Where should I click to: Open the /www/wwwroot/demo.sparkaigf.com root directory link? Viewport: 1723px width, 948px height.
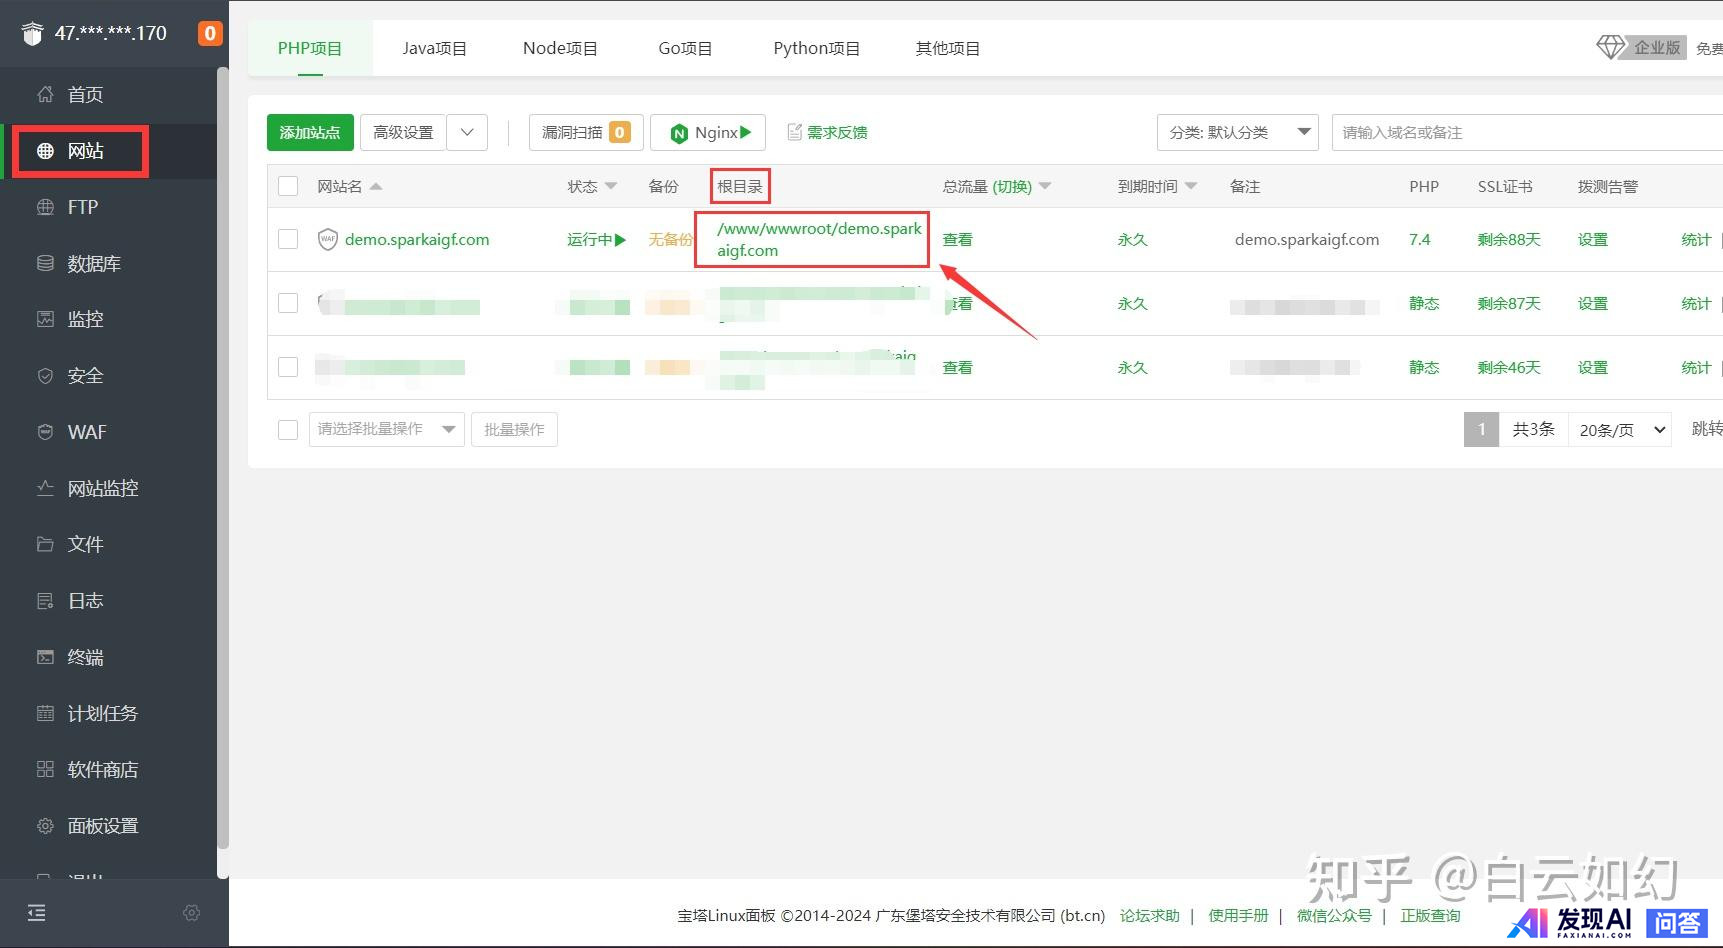818,240
